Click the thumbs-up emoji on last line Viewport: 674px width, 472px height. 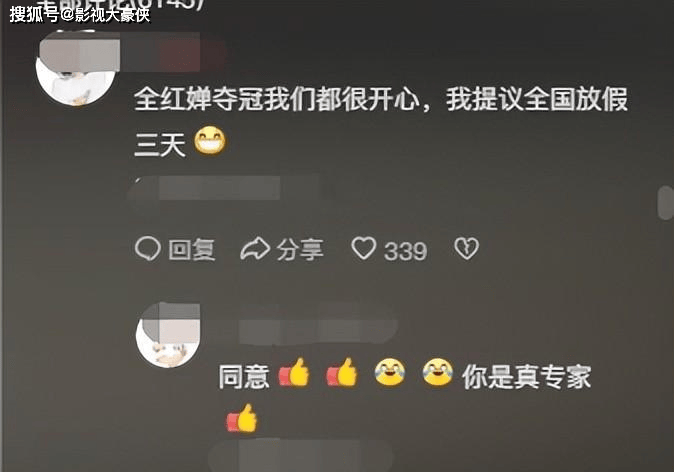[x=242, y=418]
